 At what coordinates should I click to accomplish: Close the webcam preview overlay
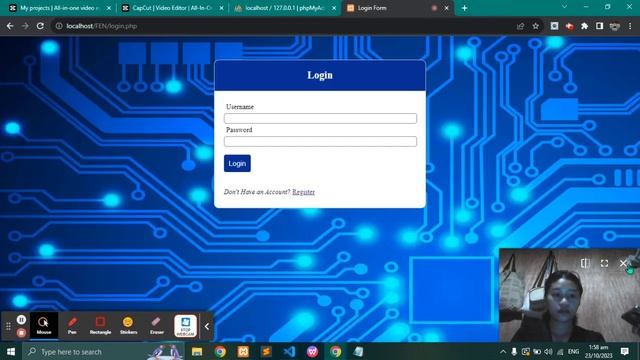pyautogui.click(x=623, y=263)
